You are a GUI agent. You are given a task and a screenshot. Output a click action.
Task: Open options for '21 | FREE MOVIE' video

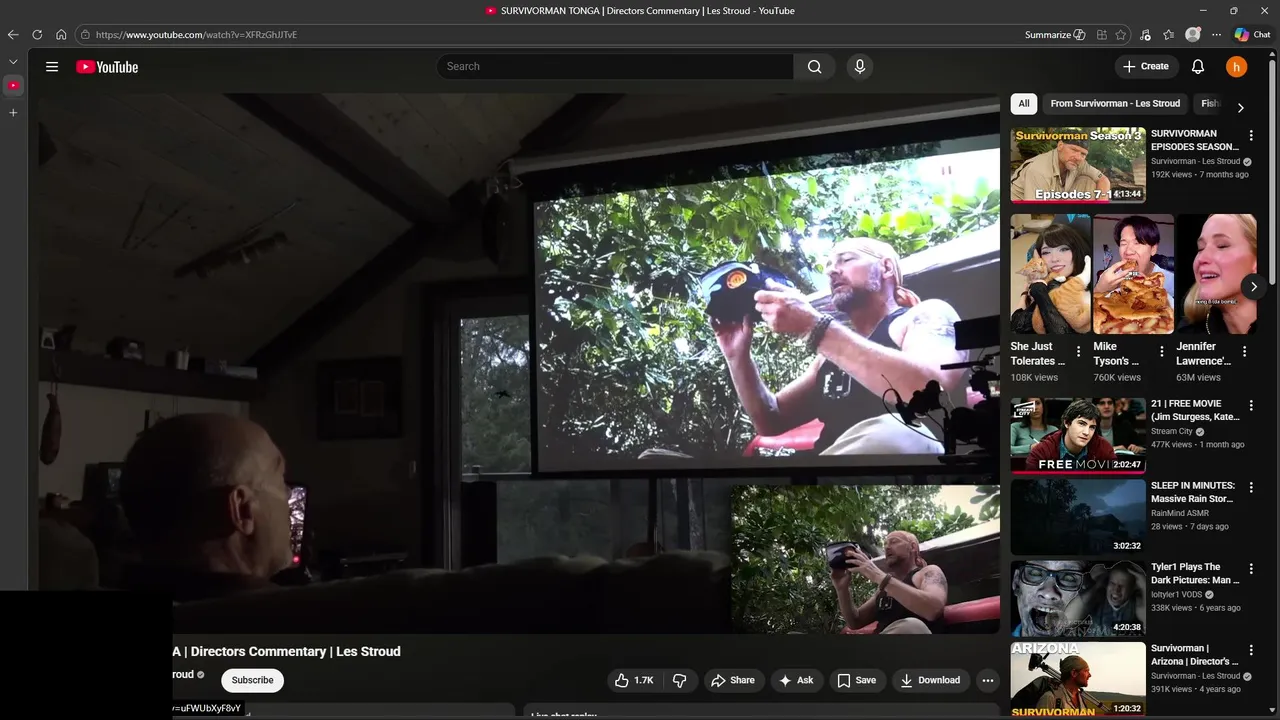click(1251, 405)
